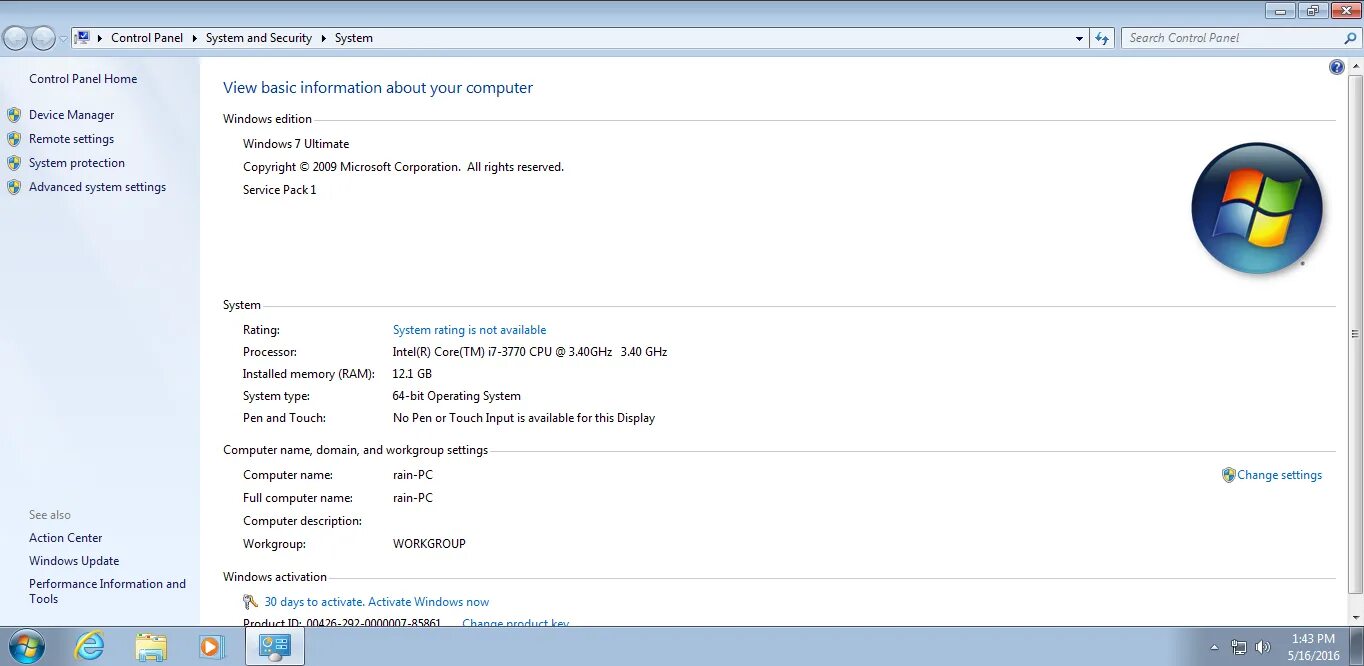Click the Forward navigation arrow
1364x666 pixels.
[x=43, y=38]
